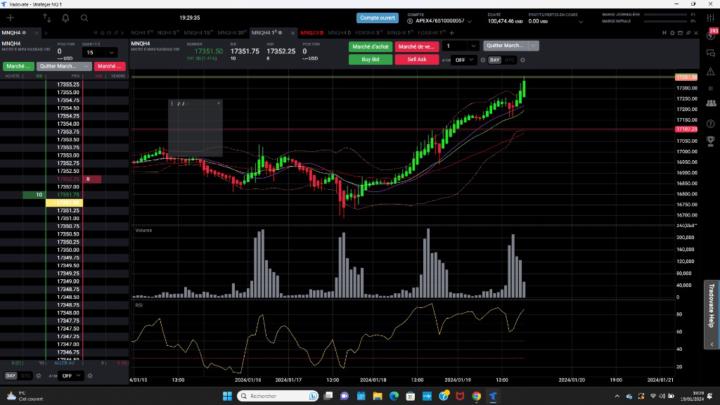Image resolution: width=720 pixels, height=405 pixels.
Task: Open Task View from the taskbar
Action: (x=328, y=396)
